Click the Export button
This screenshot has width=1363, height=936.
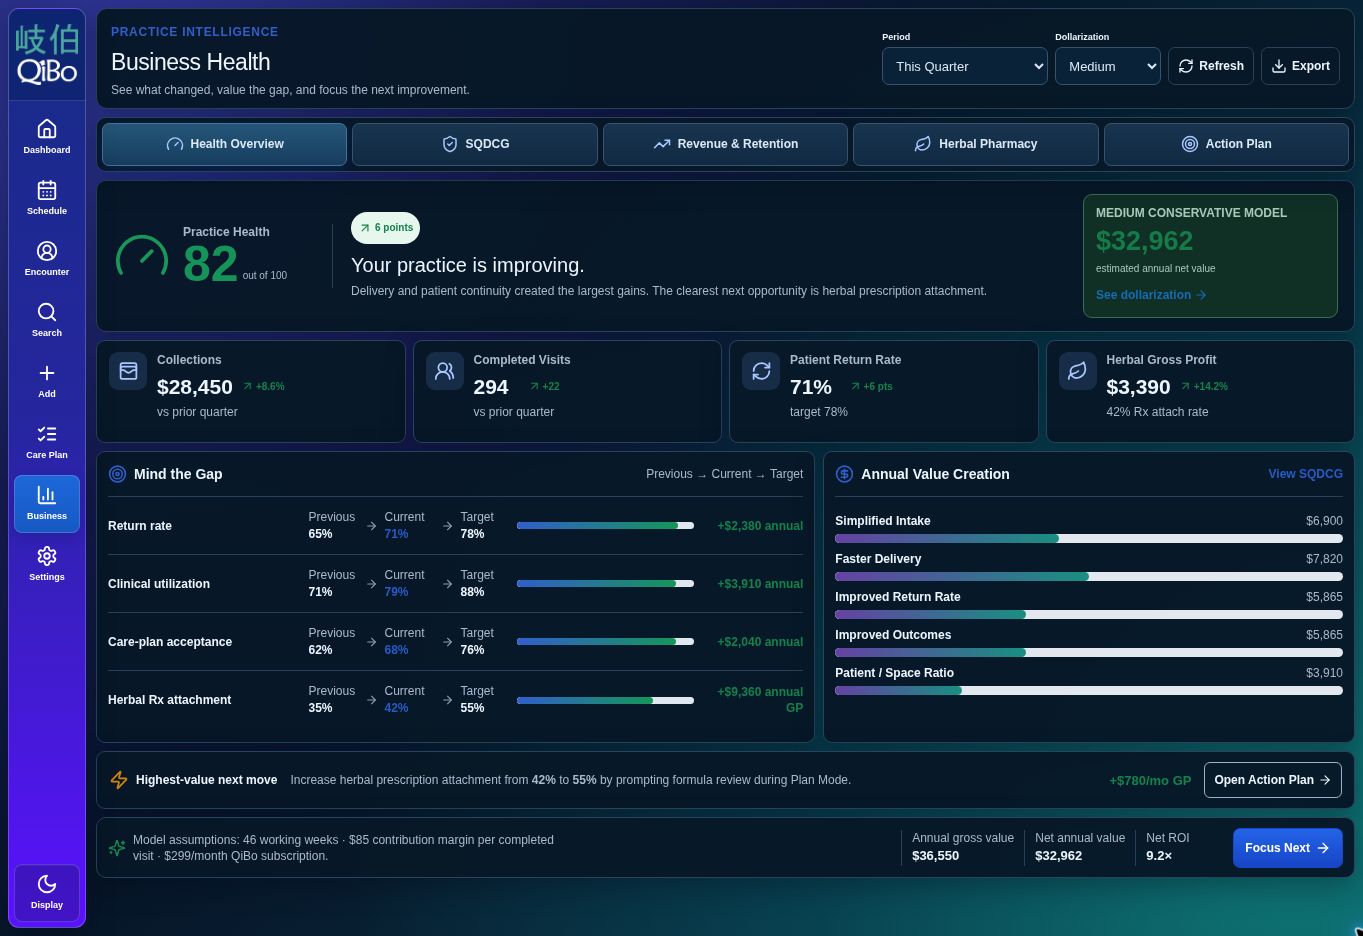1301,66
